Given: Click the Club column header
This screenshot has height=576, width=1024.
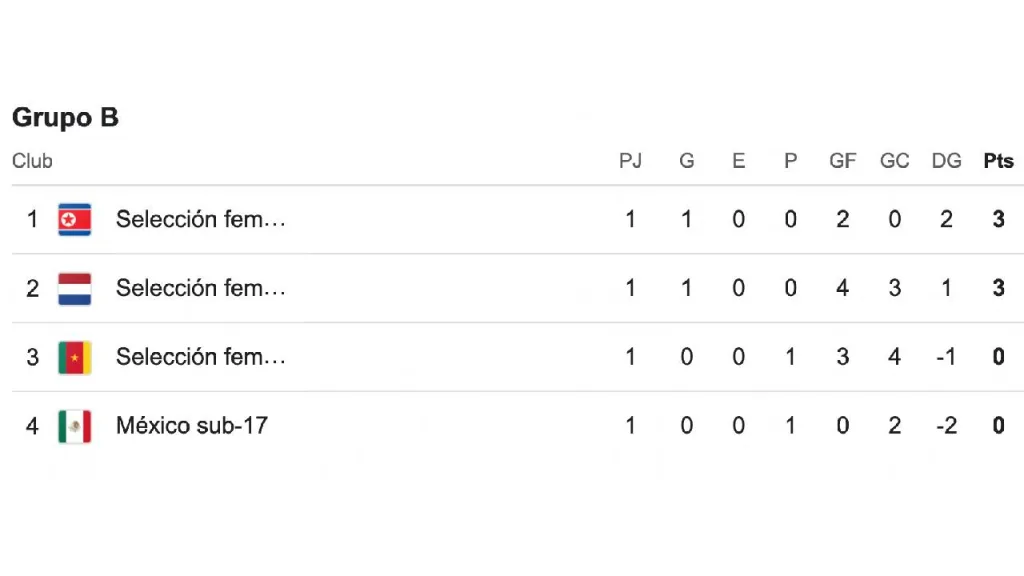Looking at the screenshot, I should pos(32,161).
